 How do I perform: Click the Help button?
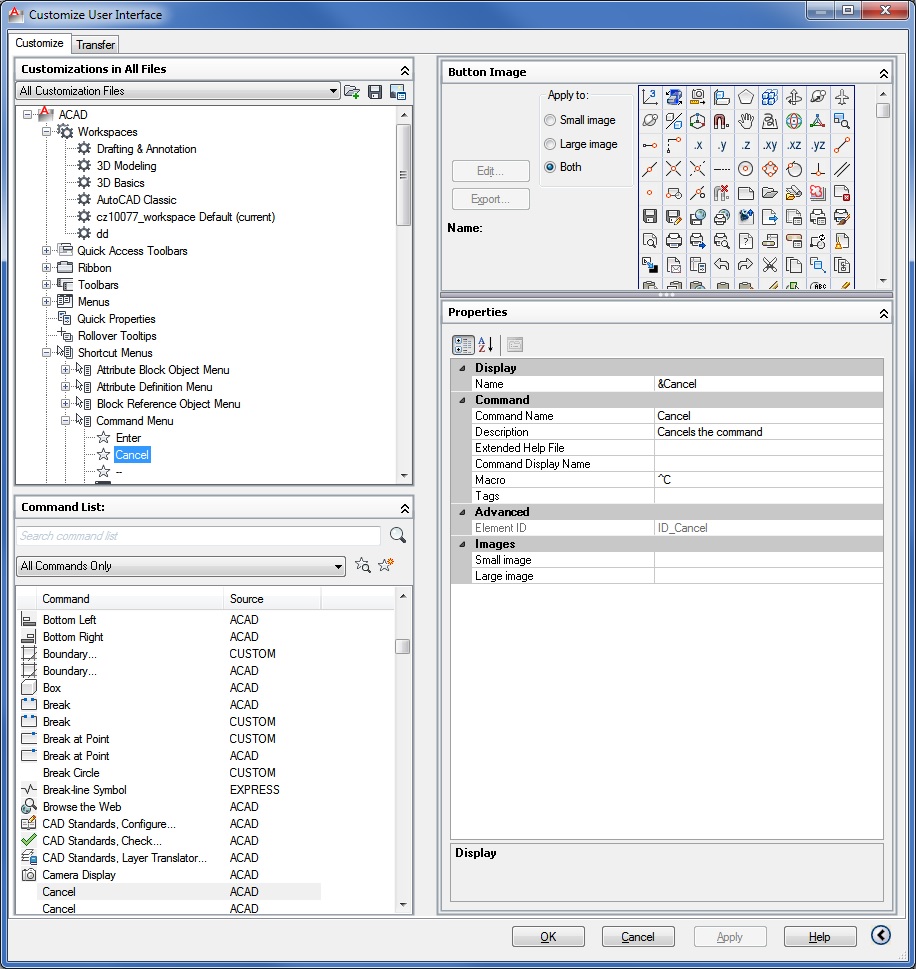tap(819, 937)
